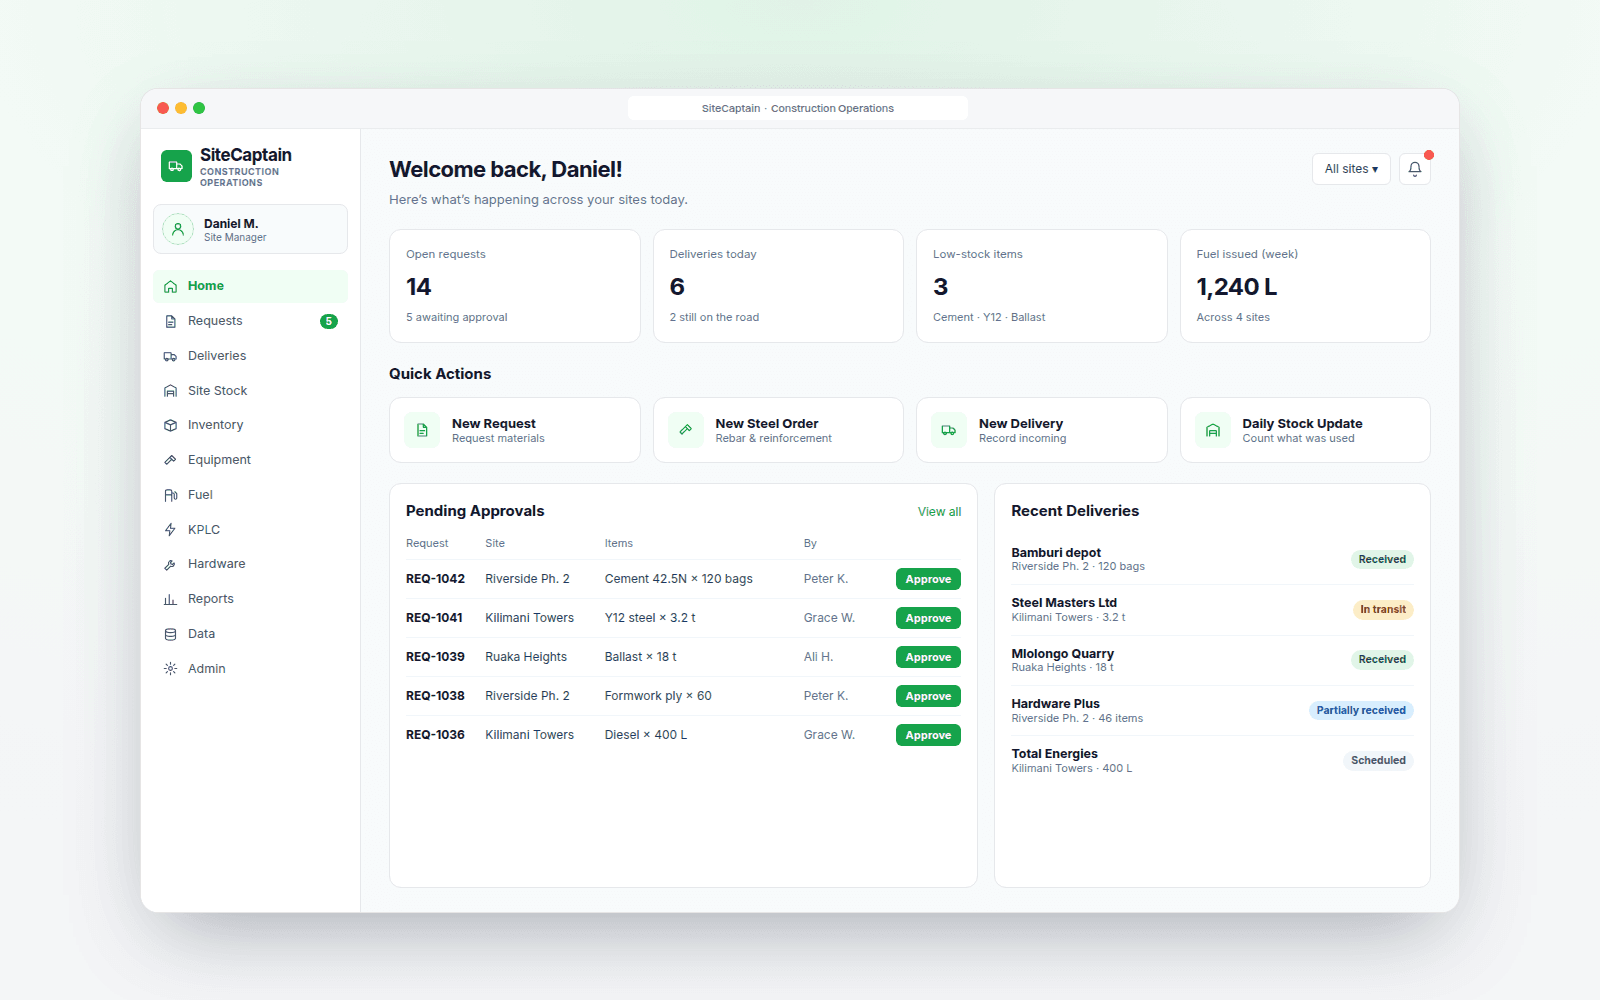Start a New Request quick action
Image resolution: width=1600 pixels, height=1000 pixels.
tap(515, 430)
